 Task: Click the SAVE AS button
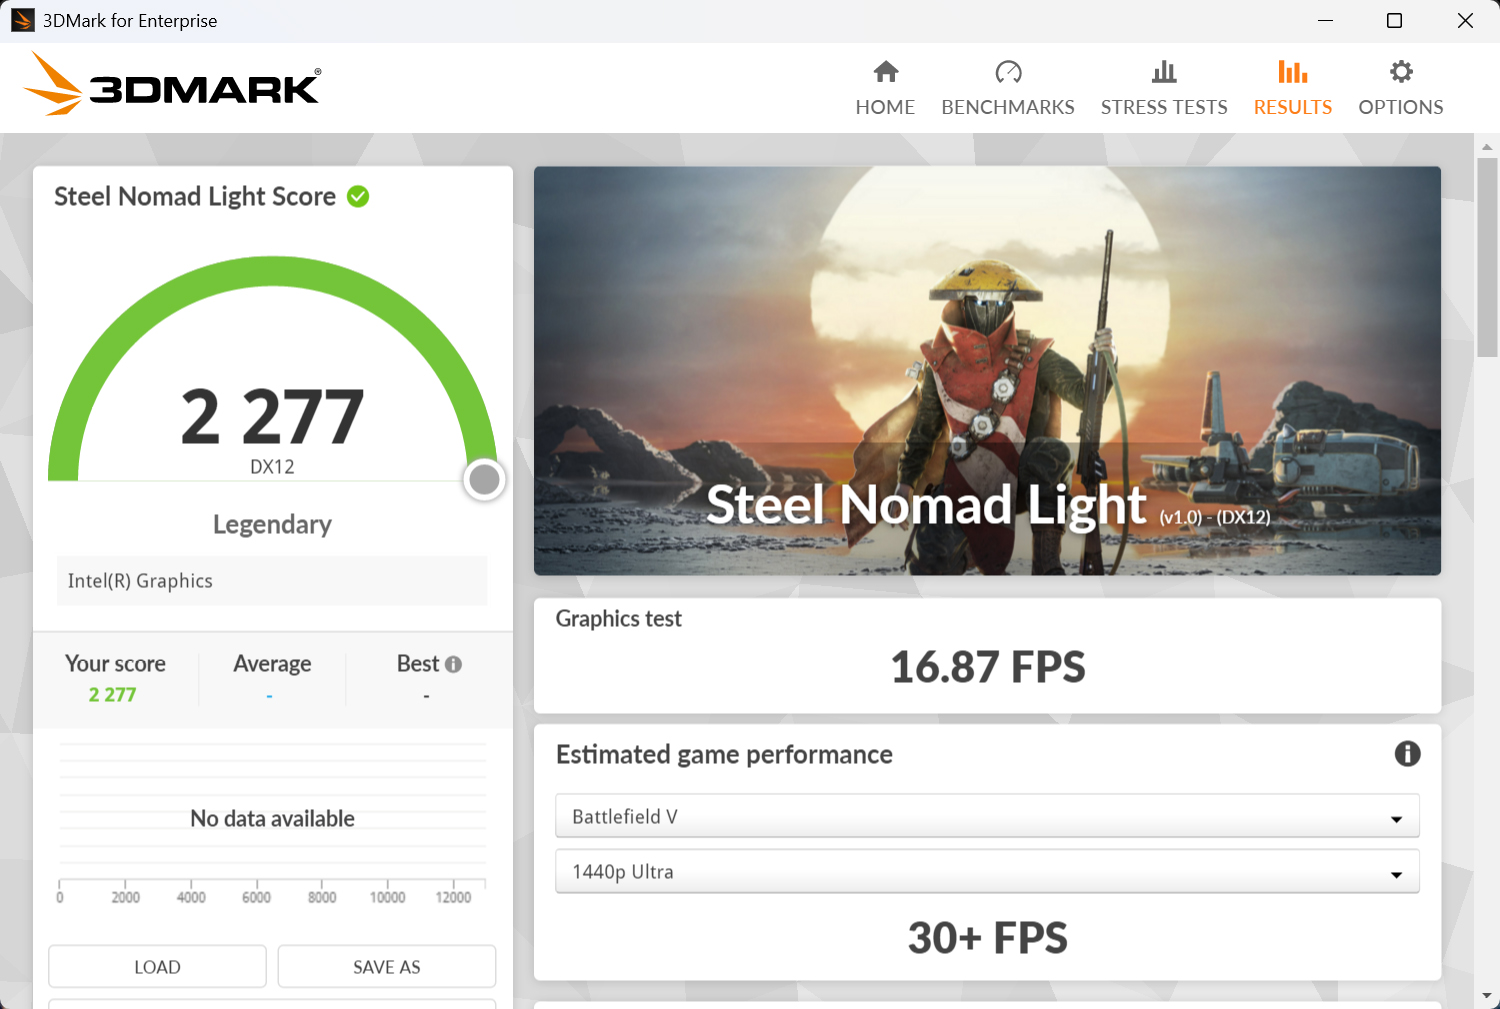click(x=386, y=966)
